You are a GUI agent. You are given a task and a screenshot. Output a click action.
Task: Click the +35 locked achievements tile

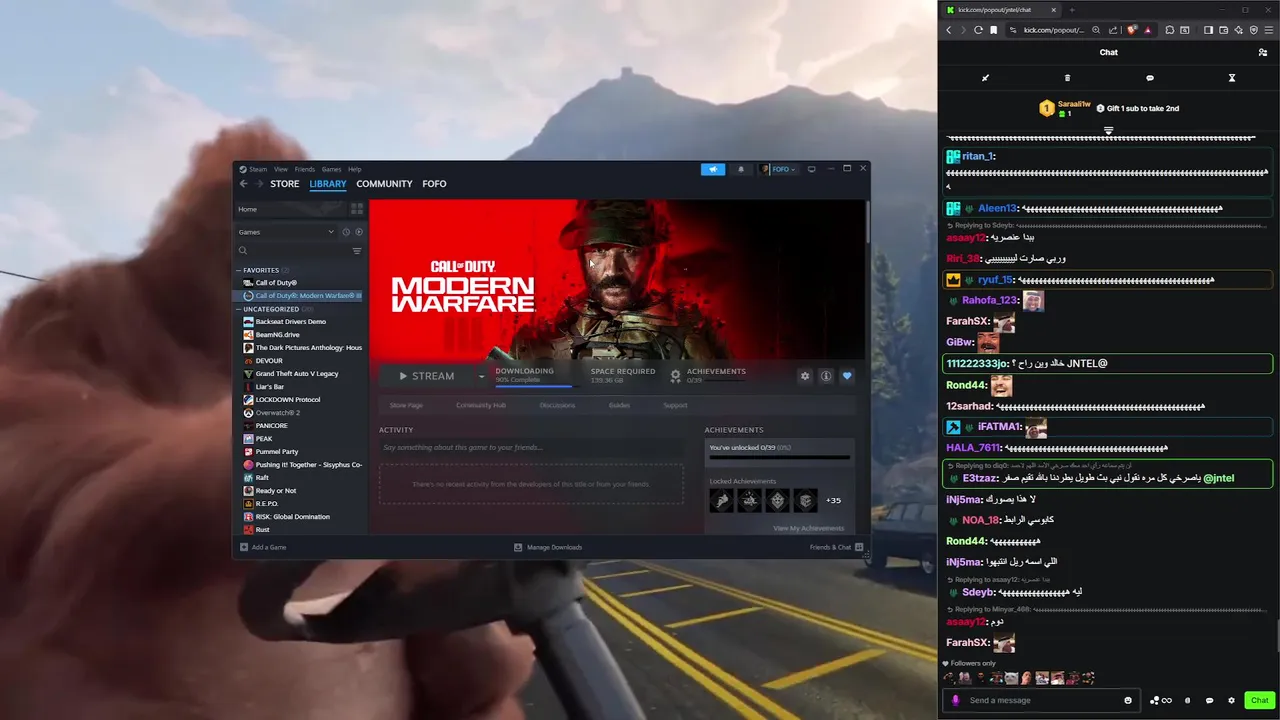pyautogui.click(x=833, y=500)
